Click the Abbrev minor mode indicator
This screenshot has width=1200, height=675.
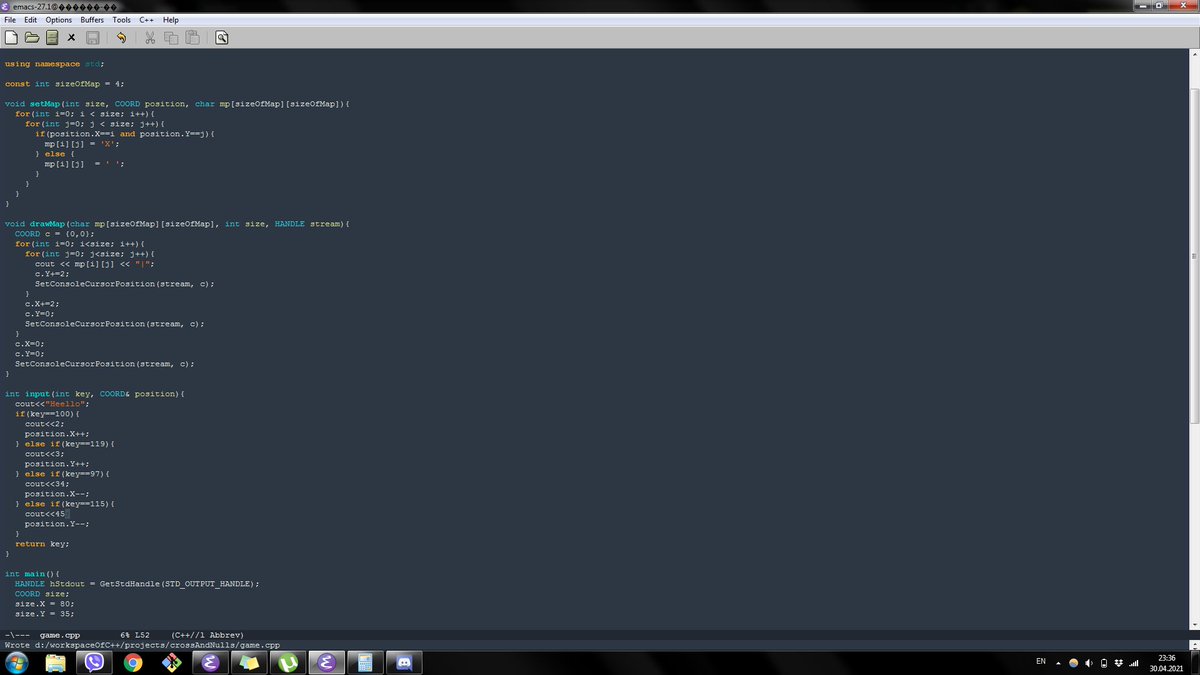(226, 635)
